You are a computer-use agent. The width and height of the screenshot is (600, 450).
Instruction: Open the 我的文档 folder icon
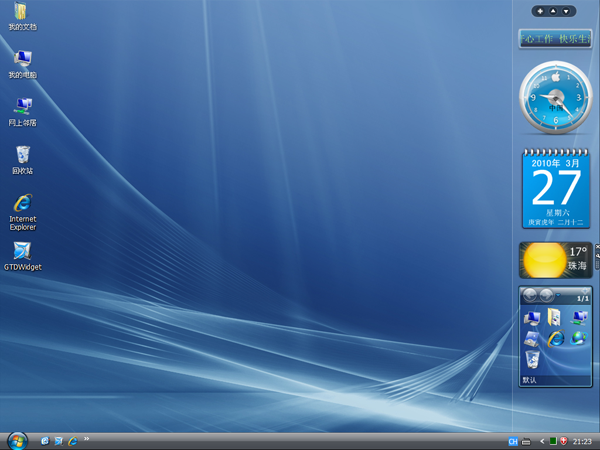(22, 14)
